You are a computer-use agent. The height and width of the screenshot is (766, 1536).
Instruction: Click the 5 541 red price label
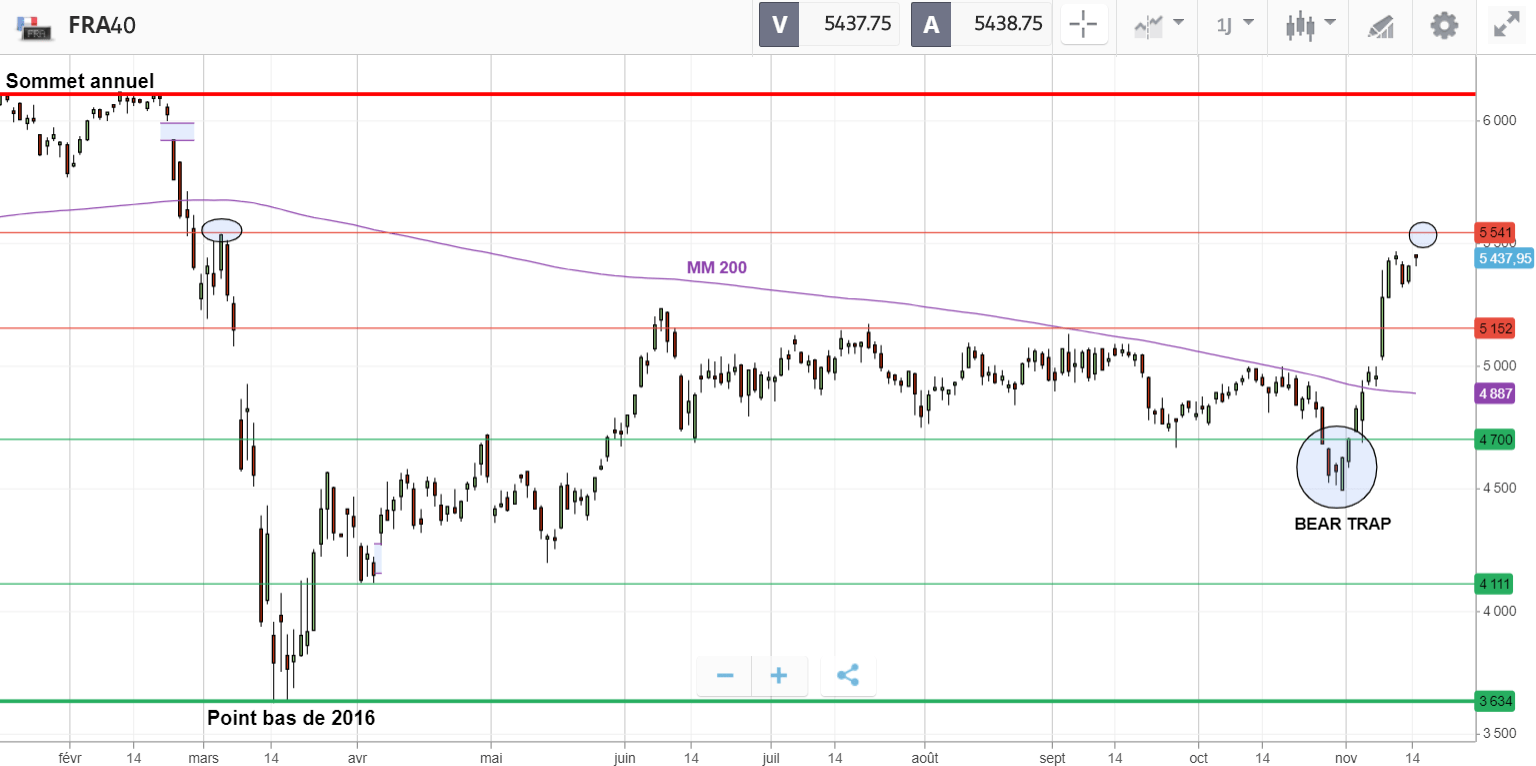pyautogui.click(x=1496, y=232)
